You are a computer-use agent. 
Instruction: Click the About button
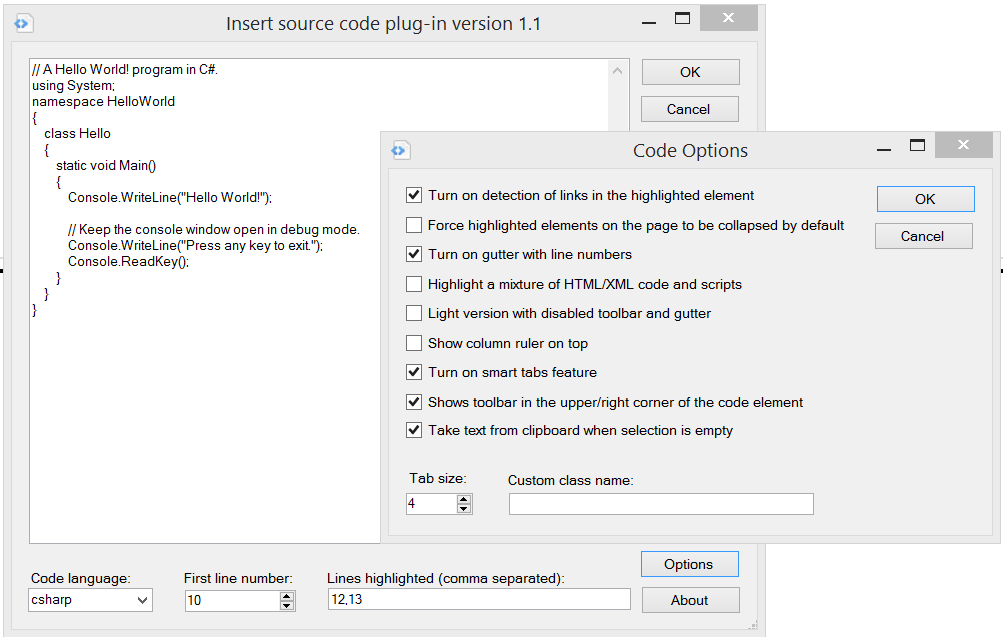click(x=689, y=600)
